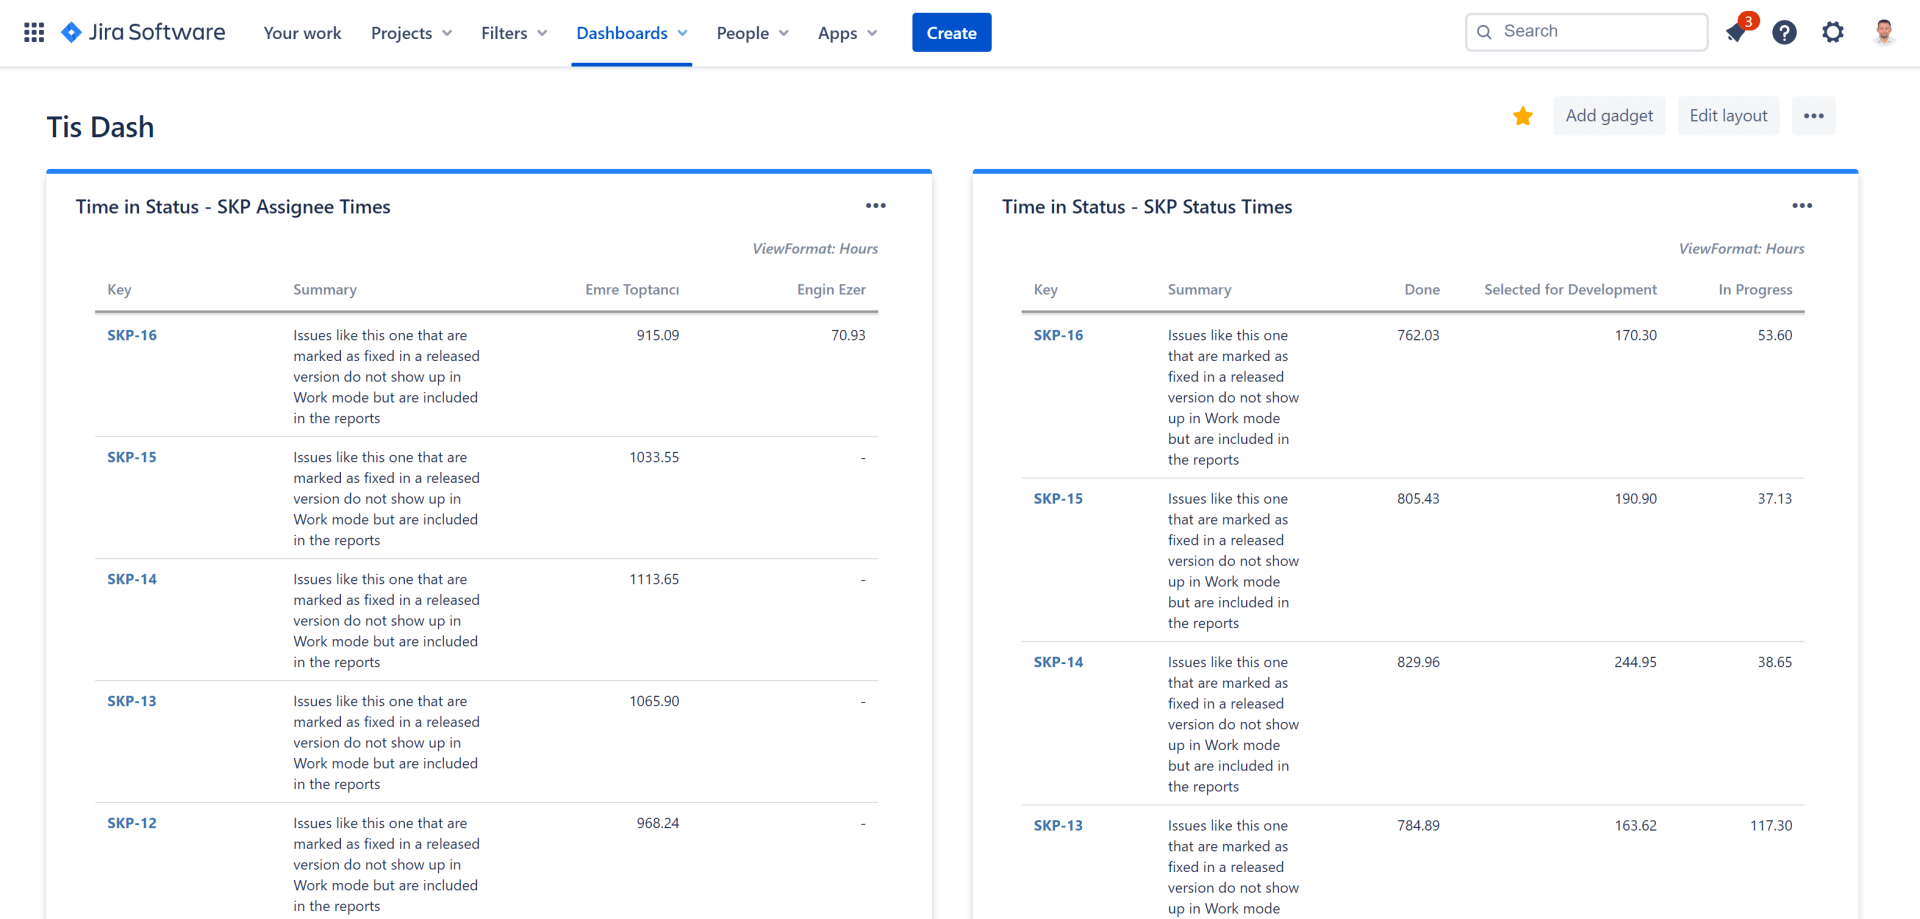Image resolution: width=1920 pixels, height=919 pixels.
Task: Click Time in Status - SKP Assignee Times title
Action: tap(233, 207)
